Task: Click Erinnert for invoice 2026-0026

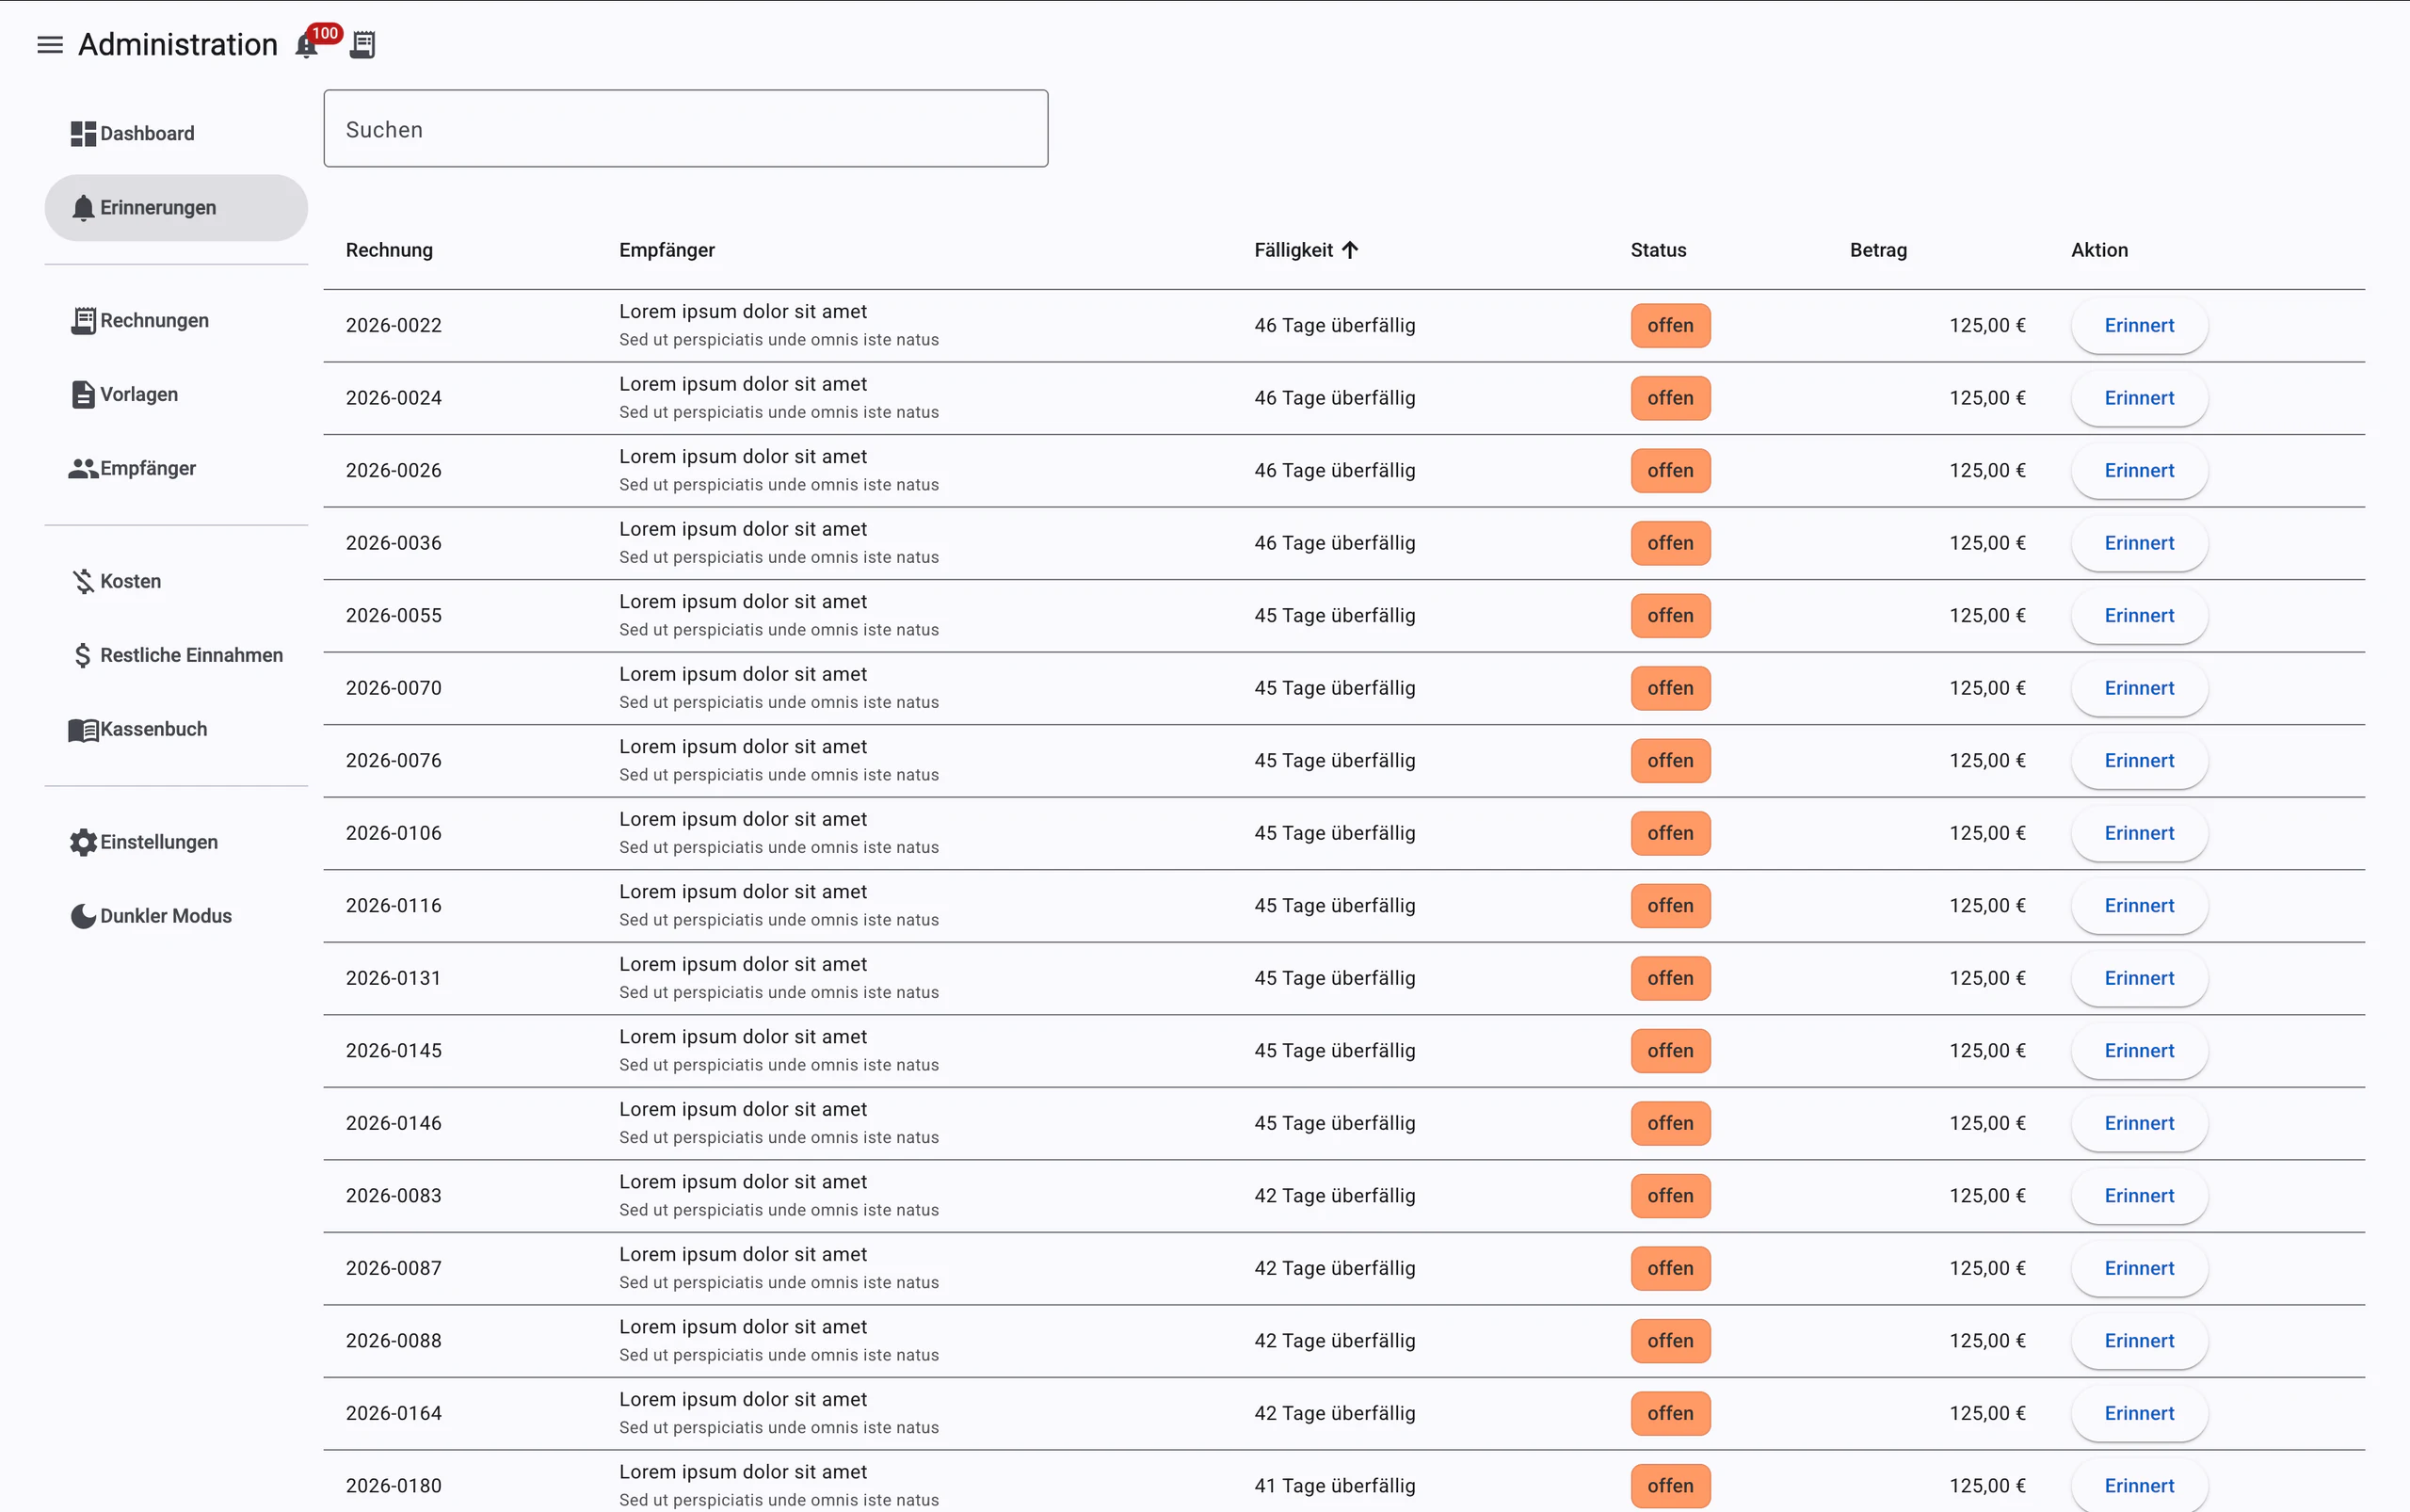Action: [x=2139, y=471]
